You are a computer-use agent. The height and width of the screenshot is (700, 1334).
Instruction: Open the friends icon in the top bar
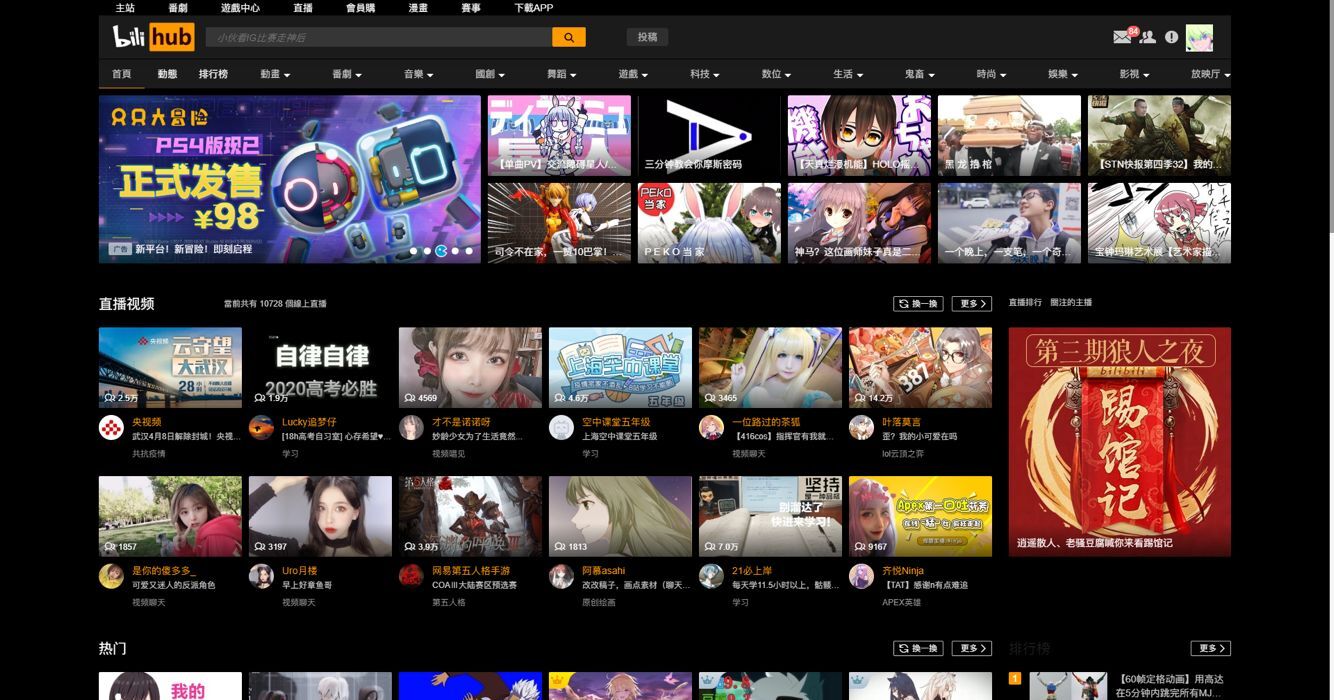(1146, 37)
